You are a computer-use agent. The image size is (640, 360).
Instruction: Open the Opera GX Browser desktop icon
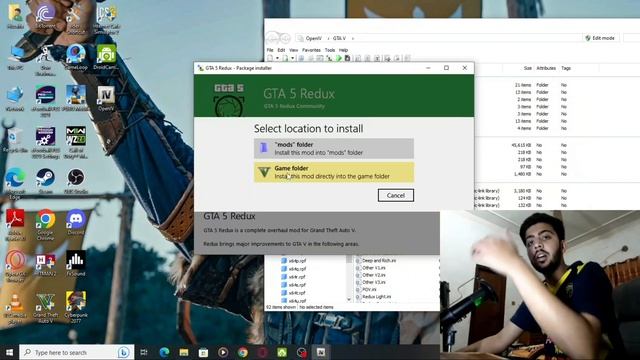coord(16,266)
